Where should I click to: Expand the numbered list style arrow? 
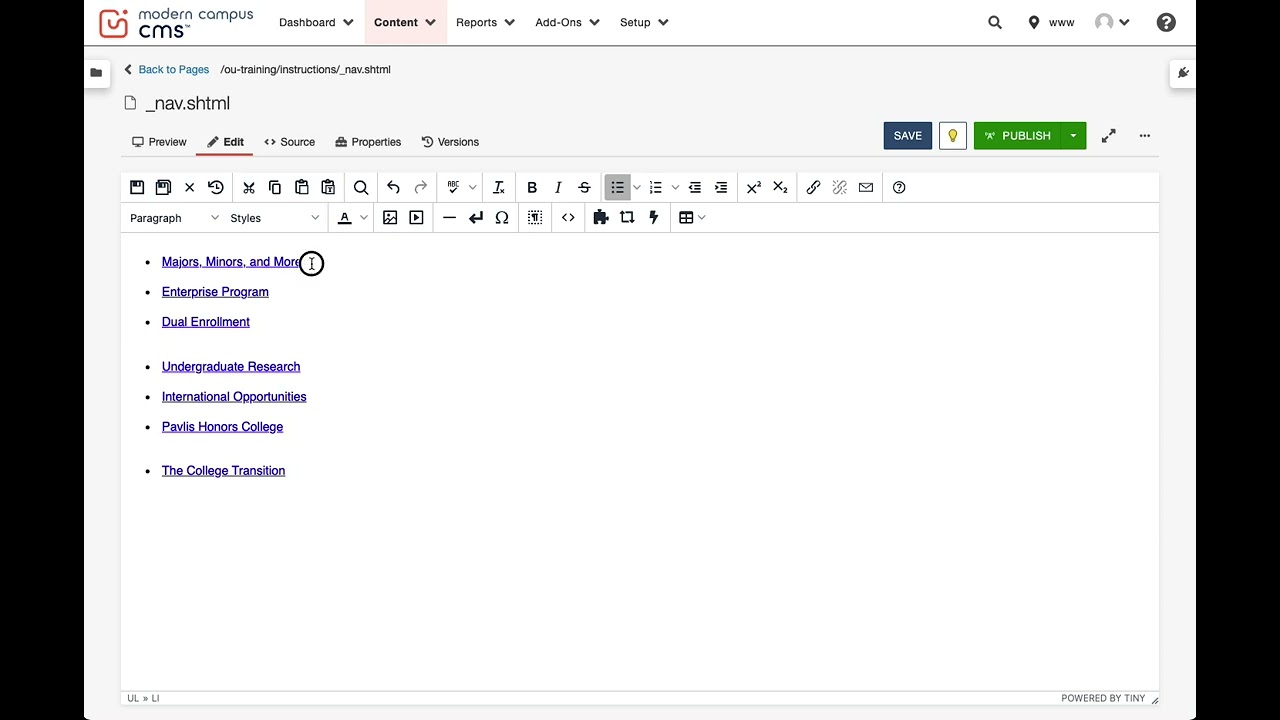point(675,187)
